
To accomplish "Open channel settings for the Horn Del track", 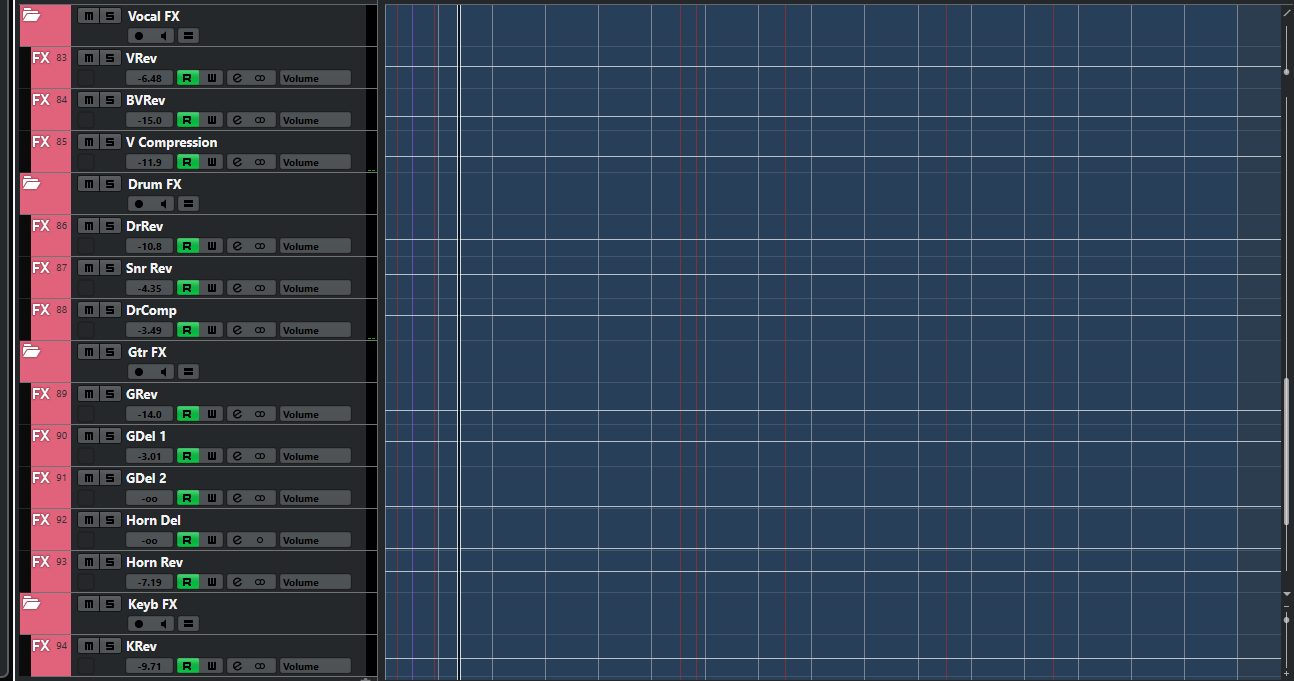I will tap(238, 540).
